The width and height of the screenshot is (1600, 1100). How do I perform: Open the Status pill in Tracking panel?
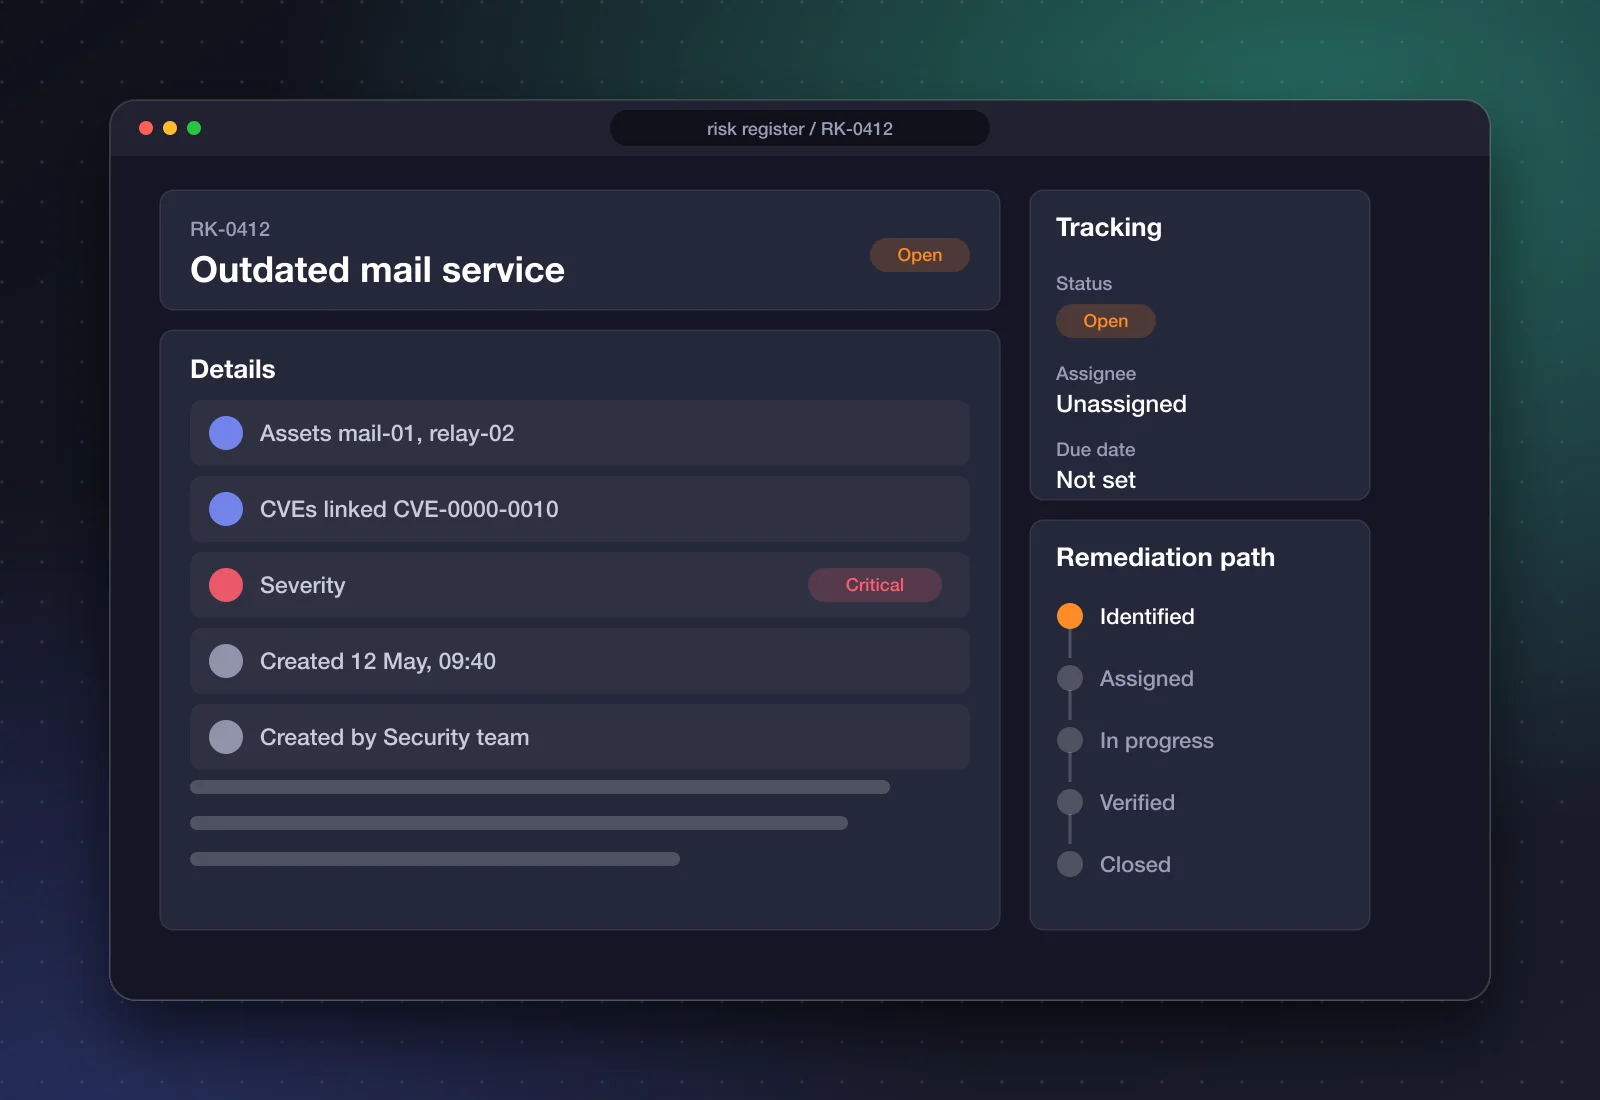1105,321
